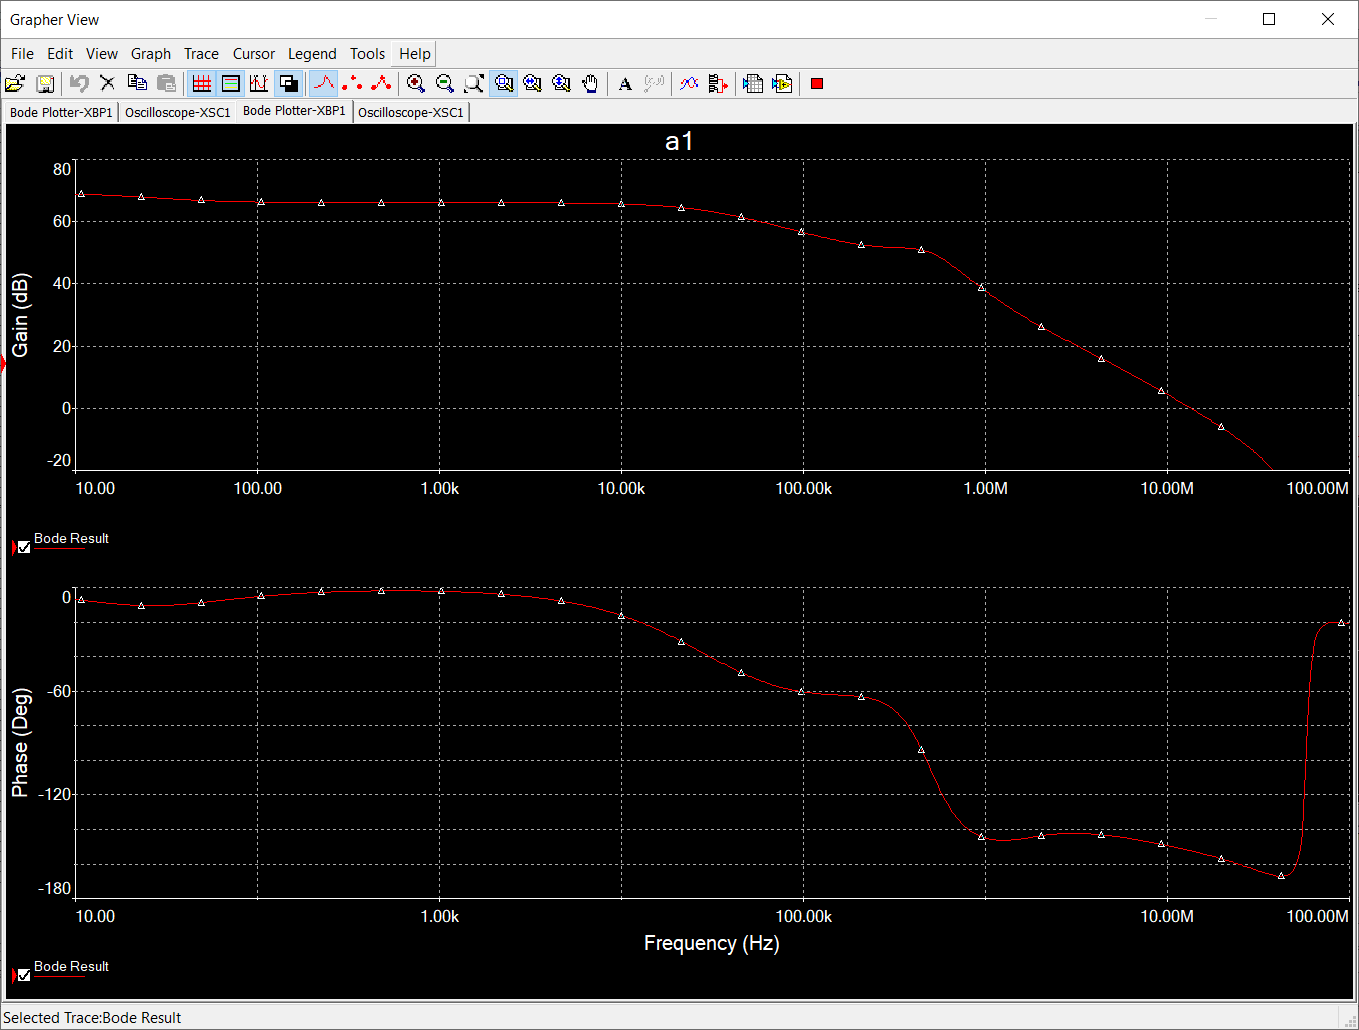Click the greyed-out icon after Add text

(654, 84)
